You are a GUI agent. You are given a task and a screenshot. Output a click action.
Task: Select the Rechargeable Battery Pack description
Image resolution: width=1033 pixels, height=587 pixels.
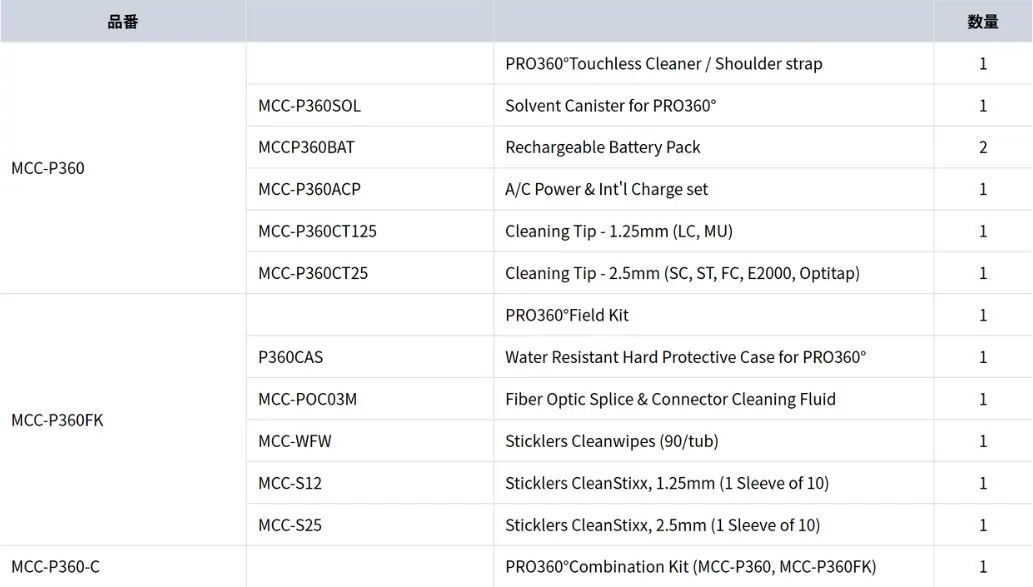pos(602,147)
